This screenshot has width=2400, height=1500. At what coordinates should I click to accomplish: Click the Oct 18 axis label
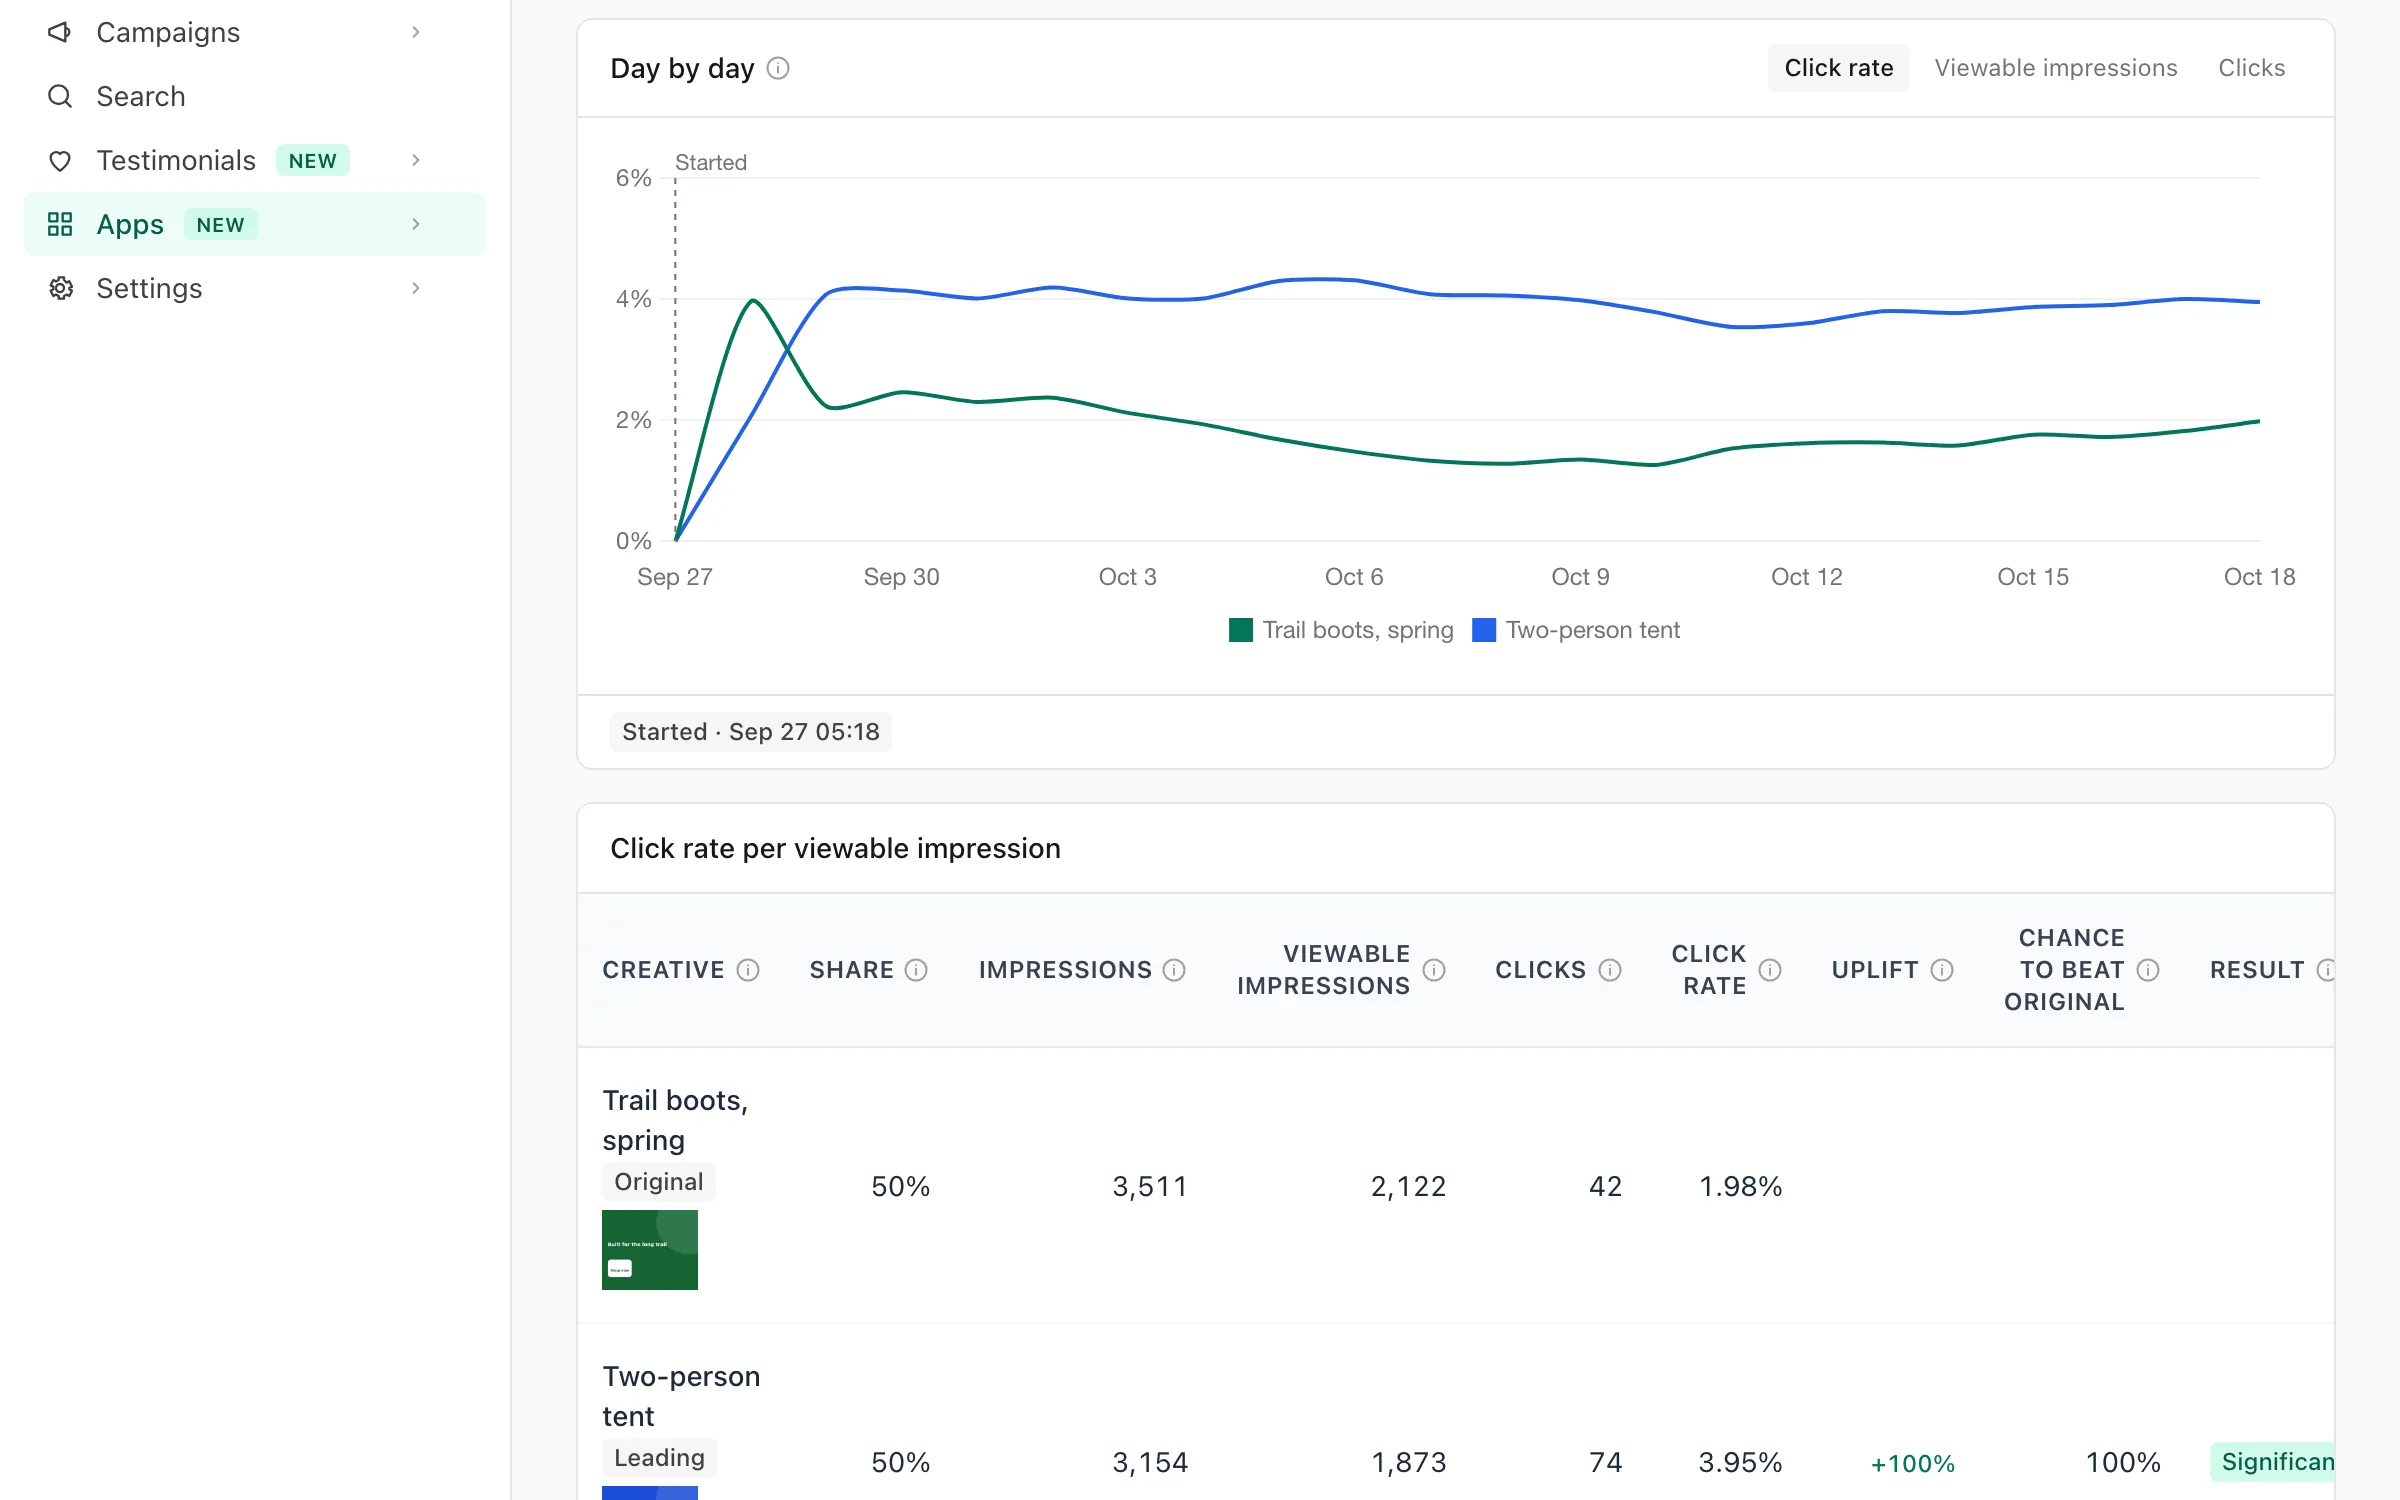pyautogui.click(x=2259, y=577)
